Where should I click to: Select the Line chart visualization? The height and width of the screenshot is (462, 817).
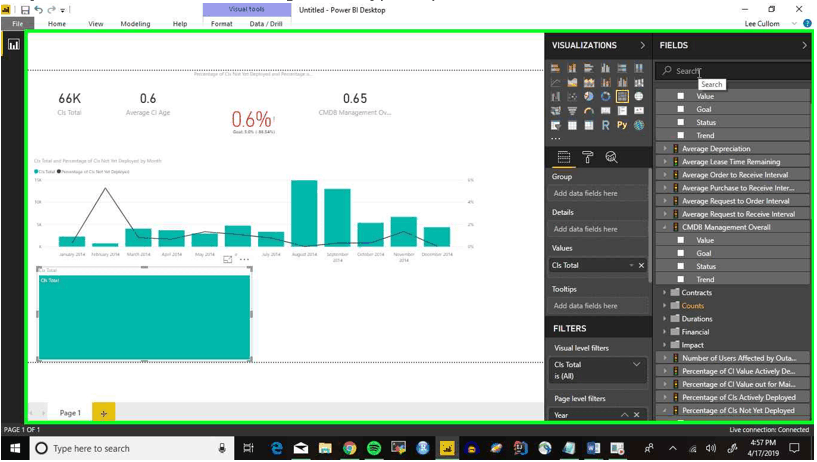(555, 82)
